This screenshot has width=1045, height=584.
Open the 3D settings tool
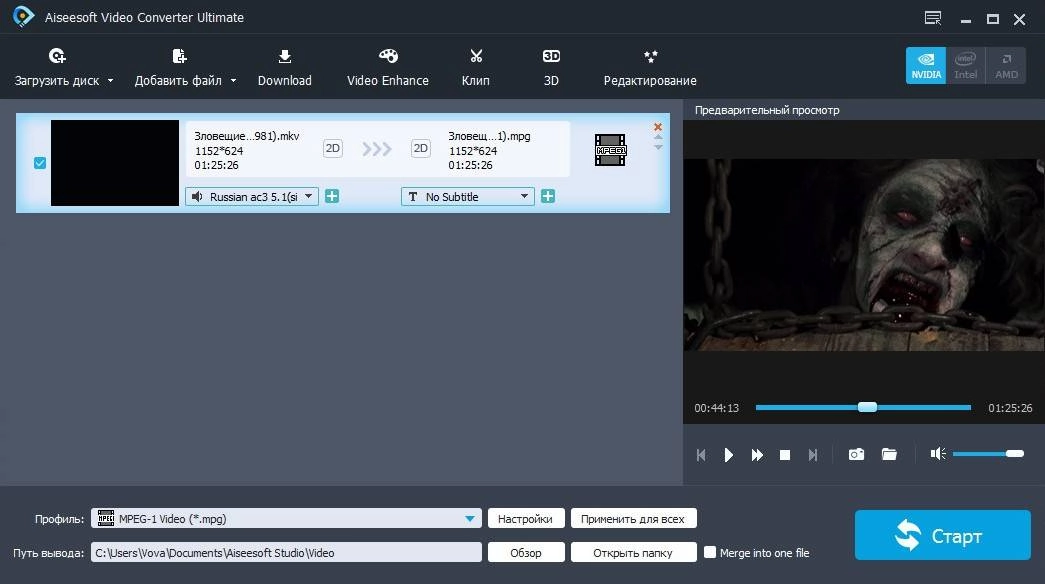click(x=551, y=68)
